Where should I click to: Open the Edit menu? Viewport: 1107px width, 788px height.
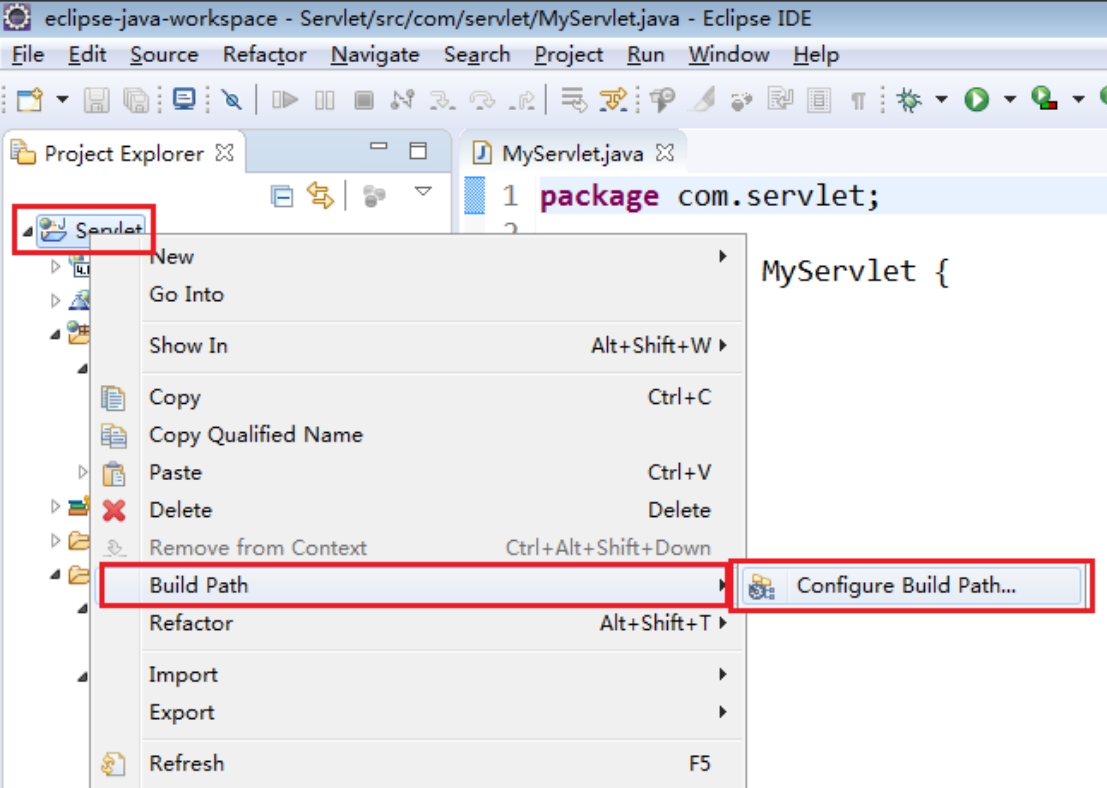click(x=87, y=54)
